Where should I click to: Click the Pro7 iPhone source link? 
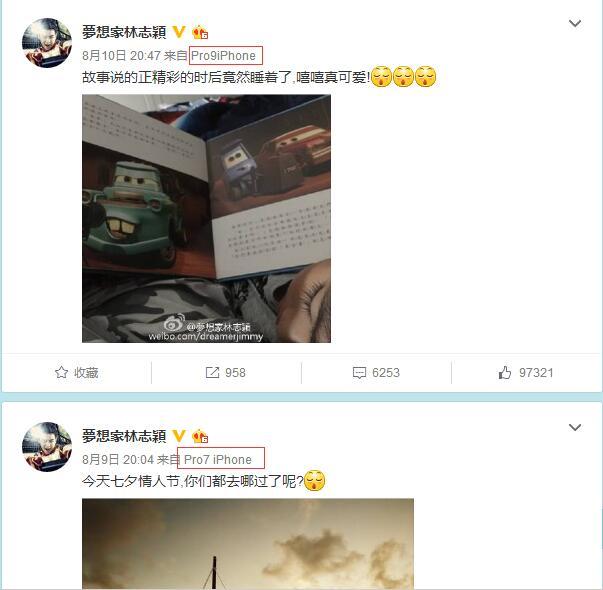[x=218, y=460]
